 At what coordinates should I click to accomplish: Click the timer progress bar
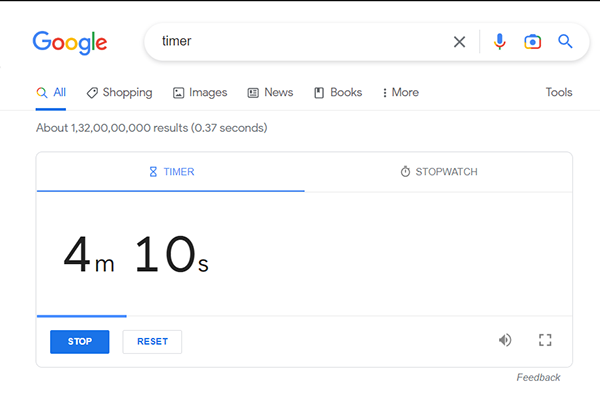pos(304,316)
